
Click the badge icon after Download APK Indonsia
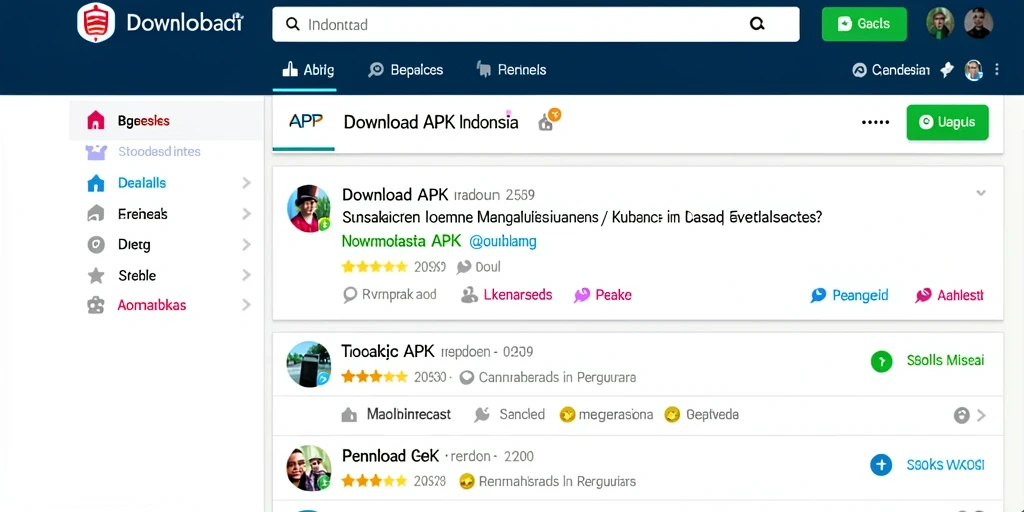[549, 120]
